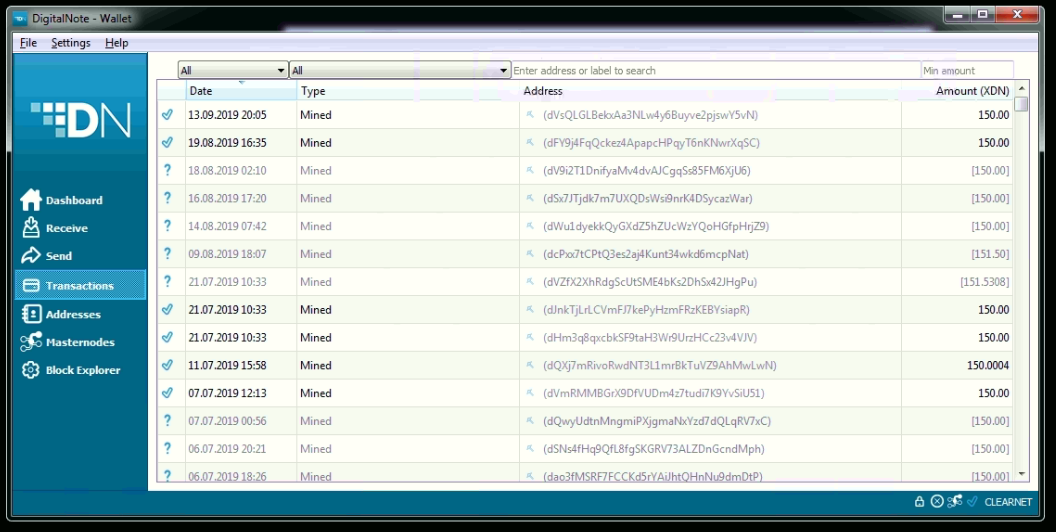The height and width of the screenshot is (532, 1056).
Task: Click Mined type in 13.09.2019 row
Action: (x=316, y=115)
